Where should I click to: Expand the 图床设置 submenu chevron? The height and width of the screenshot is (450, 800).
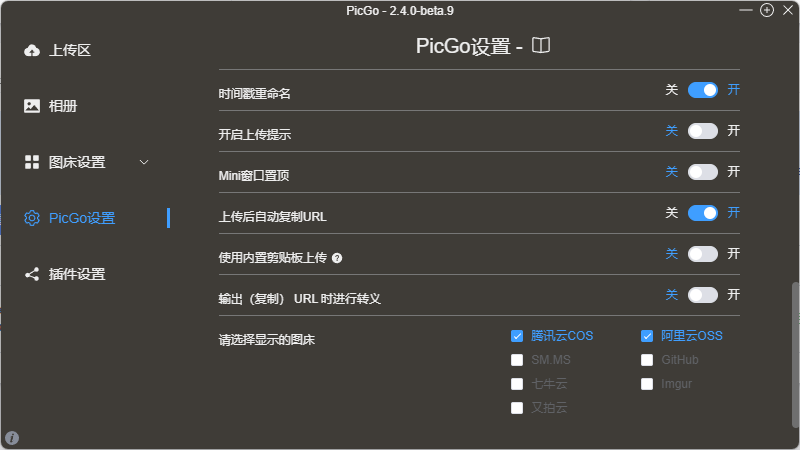point(144,162)
